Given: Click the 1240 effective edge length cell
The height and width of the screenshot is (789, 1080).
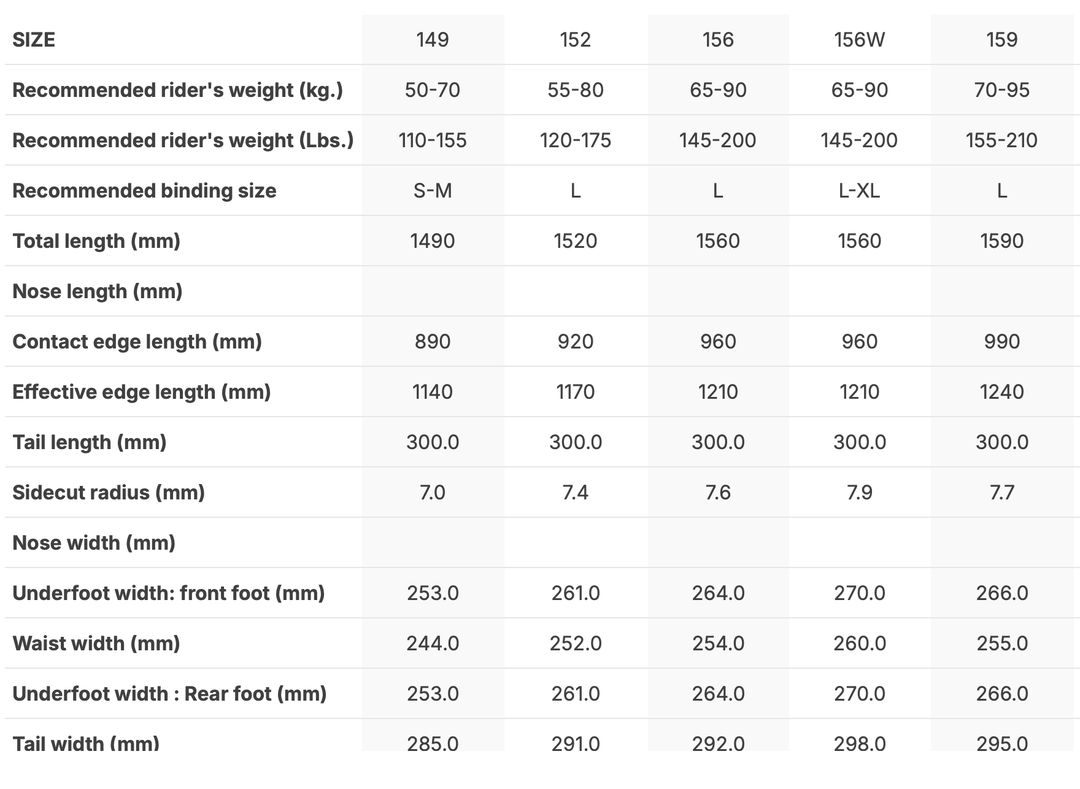Looking at the screenshot, I should coord(1001,392).
